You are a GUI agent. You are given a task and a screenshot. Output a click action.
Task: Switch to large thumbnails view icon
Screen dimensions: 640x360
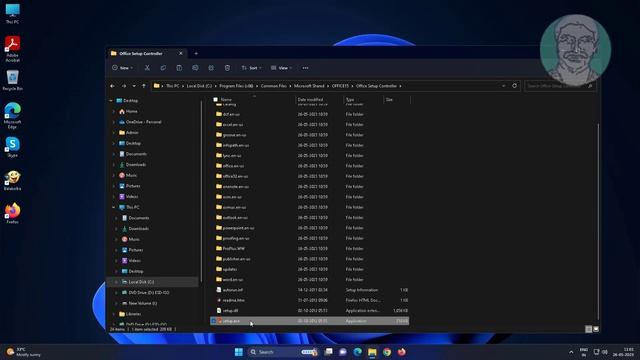pos(596,329)
